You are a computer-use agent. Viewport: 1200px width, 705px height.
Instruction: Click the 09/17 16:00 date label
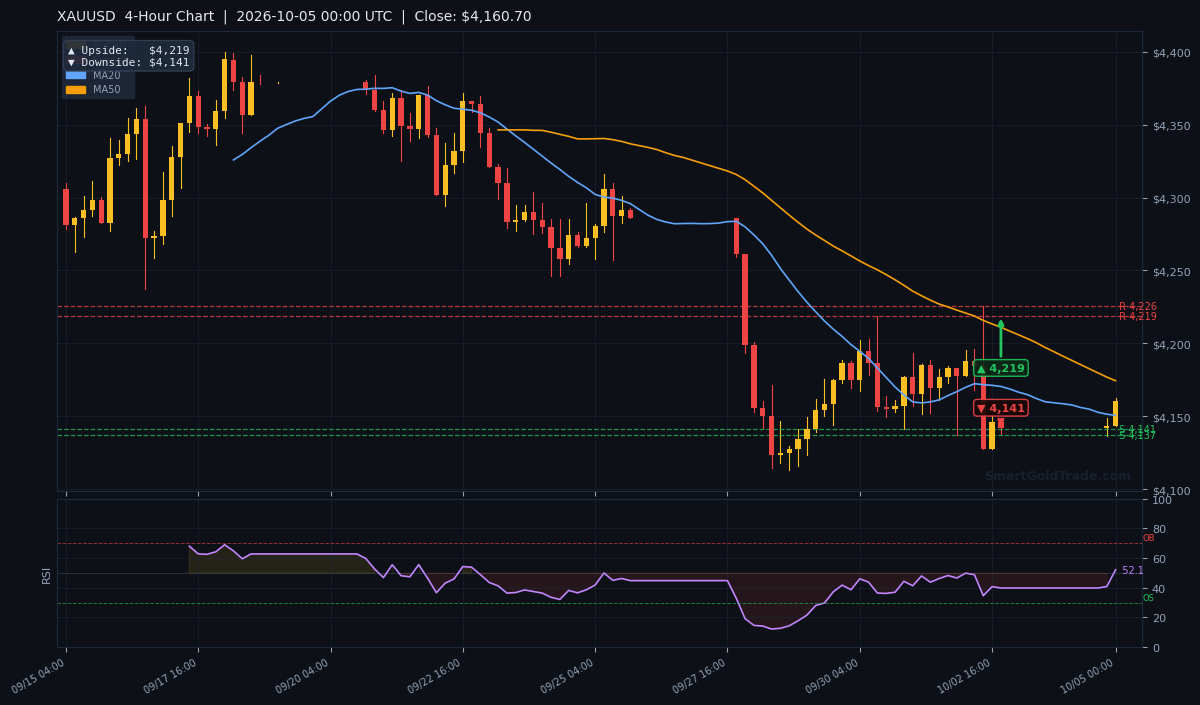click(x=170, y=676)
